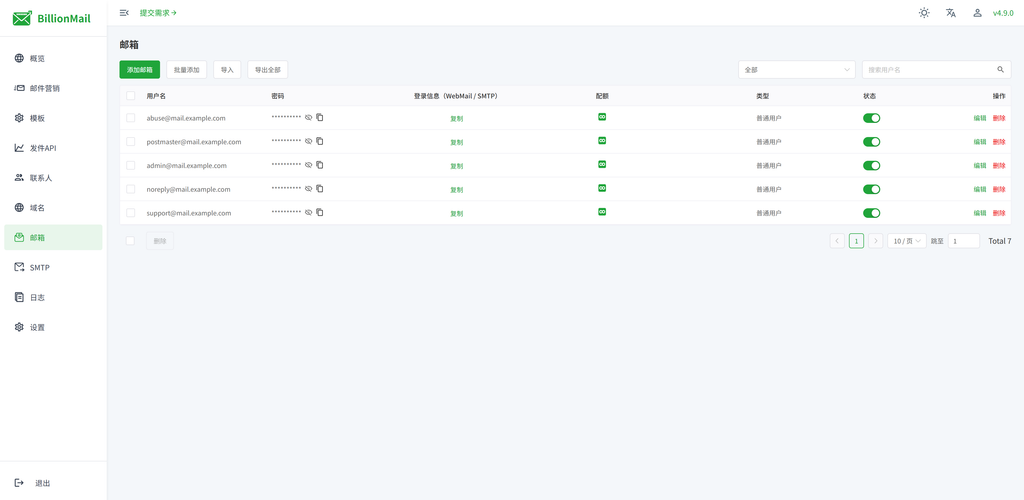Copy password for support@mail.example.com
Viewport: 1024px width, 500px height.
pyautogui.click(x=319, y=212)
